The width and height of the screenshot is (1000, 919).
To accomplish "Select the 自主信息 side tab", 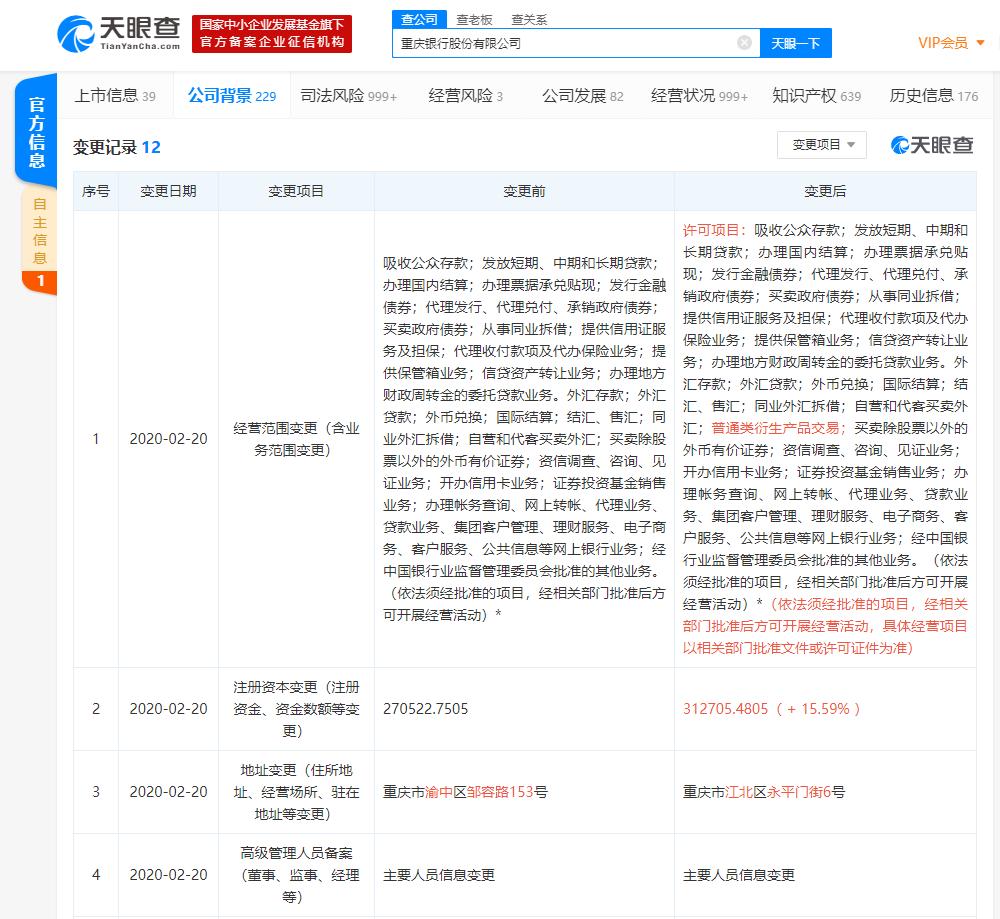I will tap(40, 241).
